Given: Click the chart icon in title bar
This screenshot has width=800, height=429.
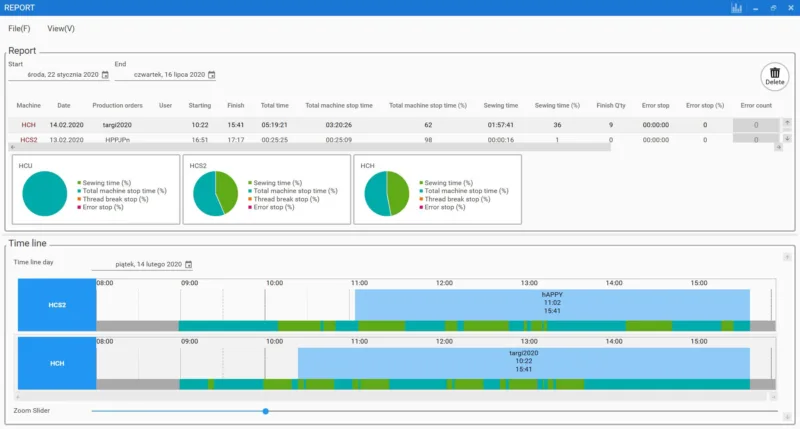Looking at the screenshot, I should [736, 8].
